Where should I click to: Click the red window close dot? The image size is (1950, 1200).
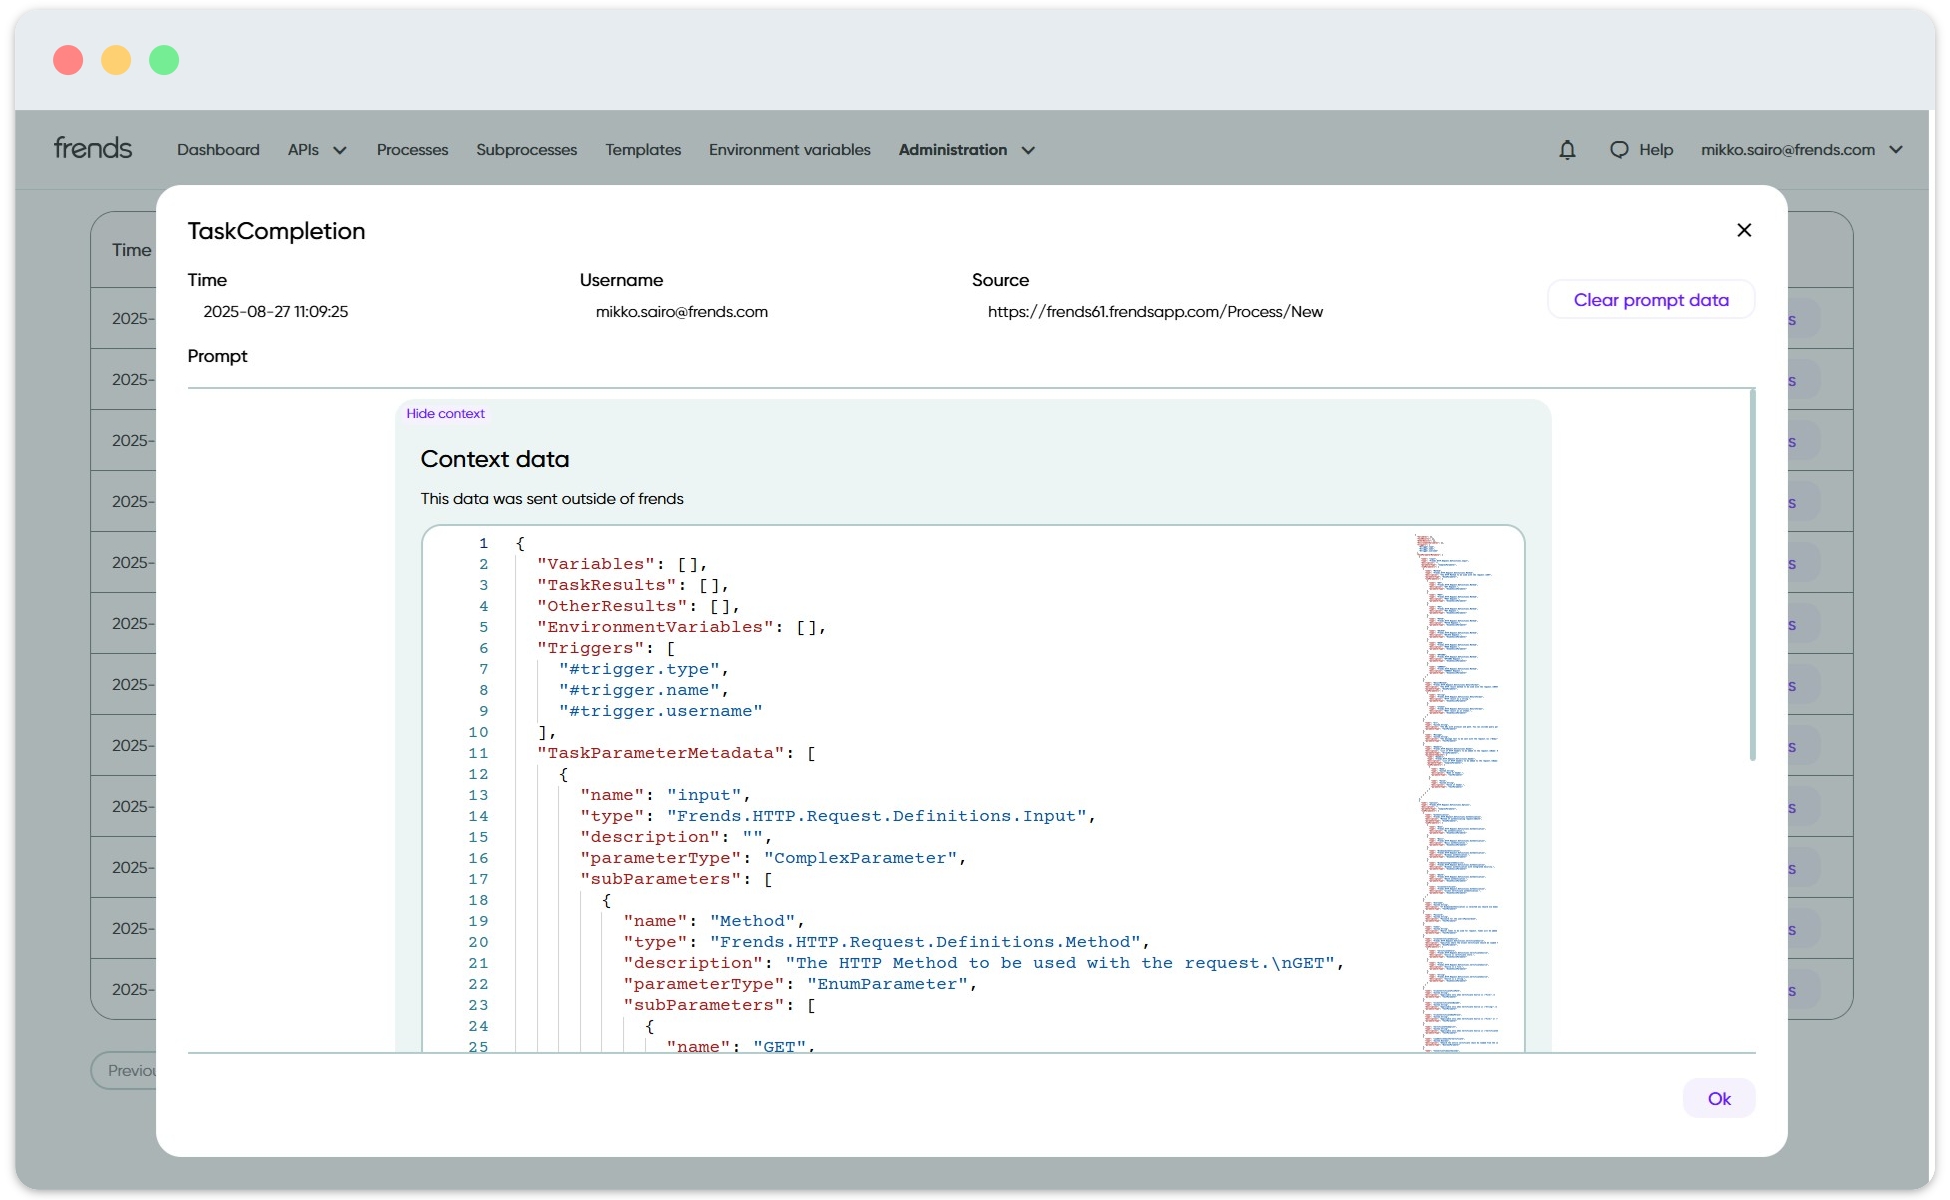(x=68, y=60)
